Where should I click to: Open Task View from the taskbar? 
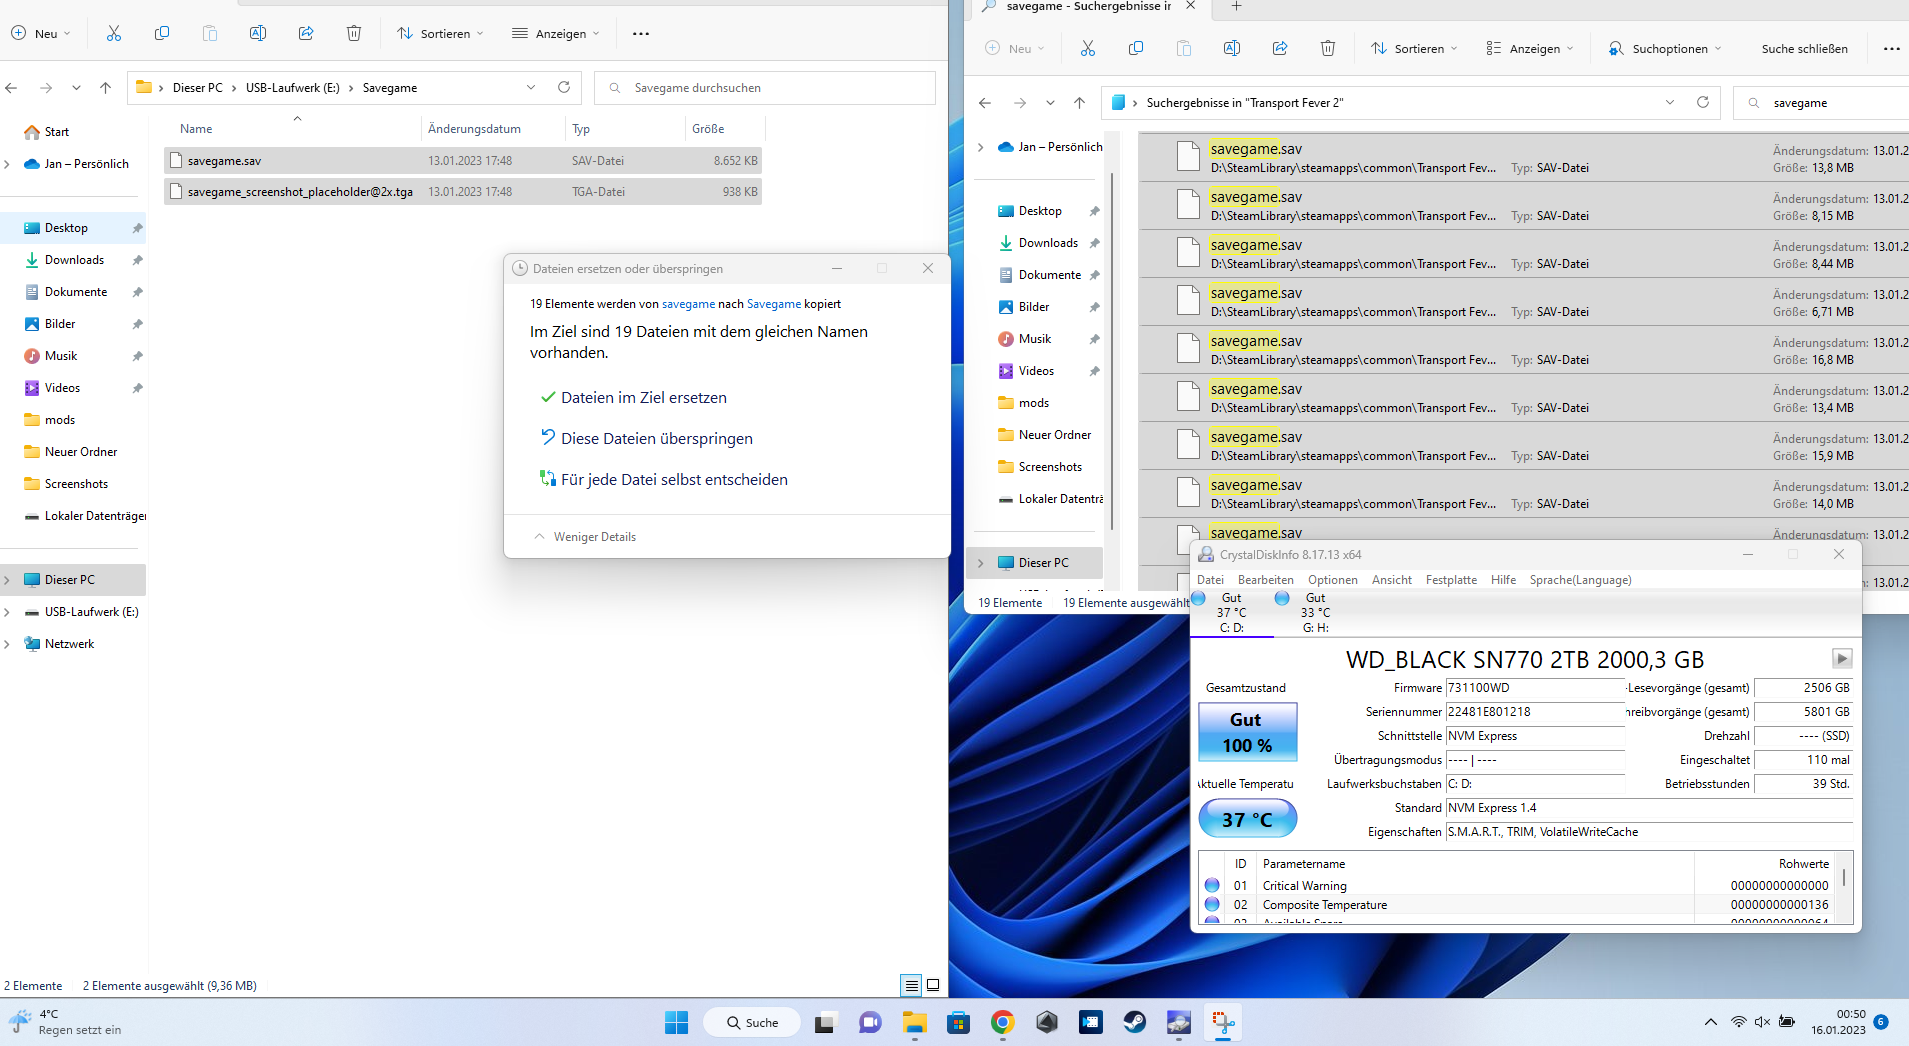tap(825, 1022)
